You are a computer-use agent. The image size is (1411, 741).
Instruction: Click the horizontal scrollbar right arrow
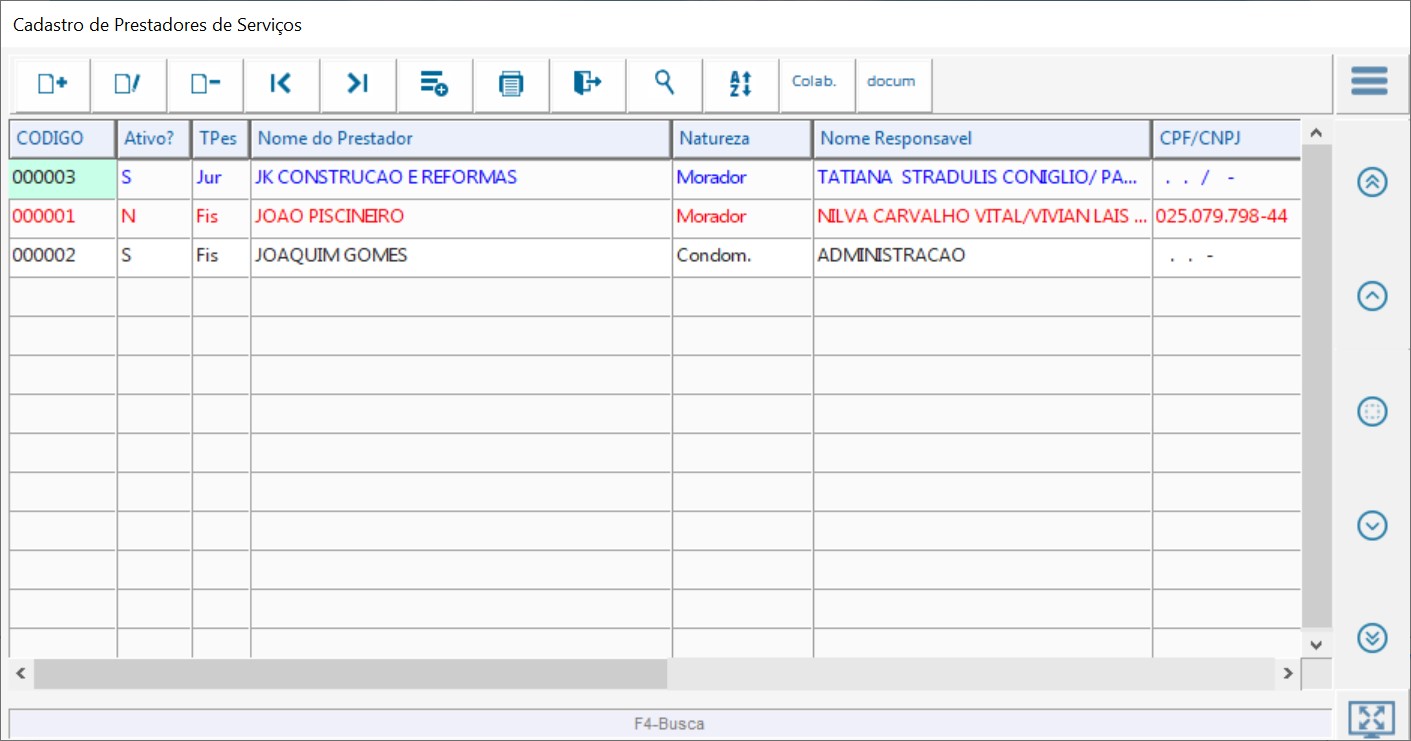click(1288, 674)
